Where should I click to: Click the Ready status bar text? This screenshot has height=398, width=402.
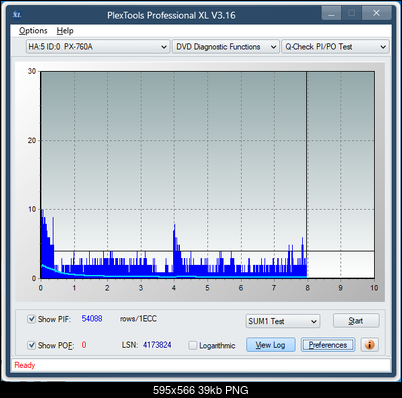click(x=25, y=365)
